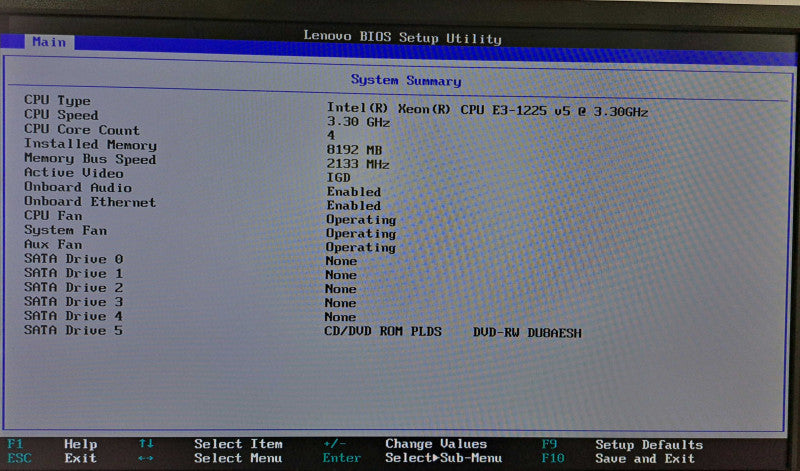Select the Installed Memory label
800x471 pixels.
(x=90, y=144)
